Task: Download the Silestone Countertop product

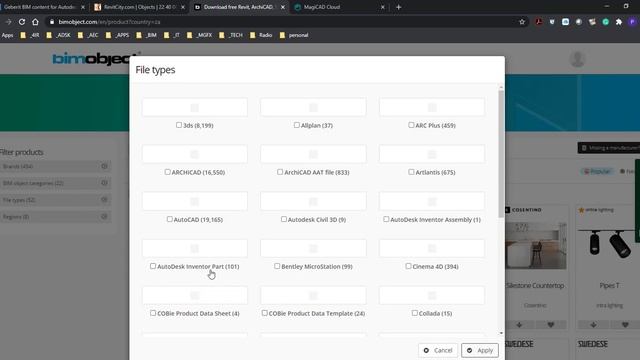Action: click(519, 325)
